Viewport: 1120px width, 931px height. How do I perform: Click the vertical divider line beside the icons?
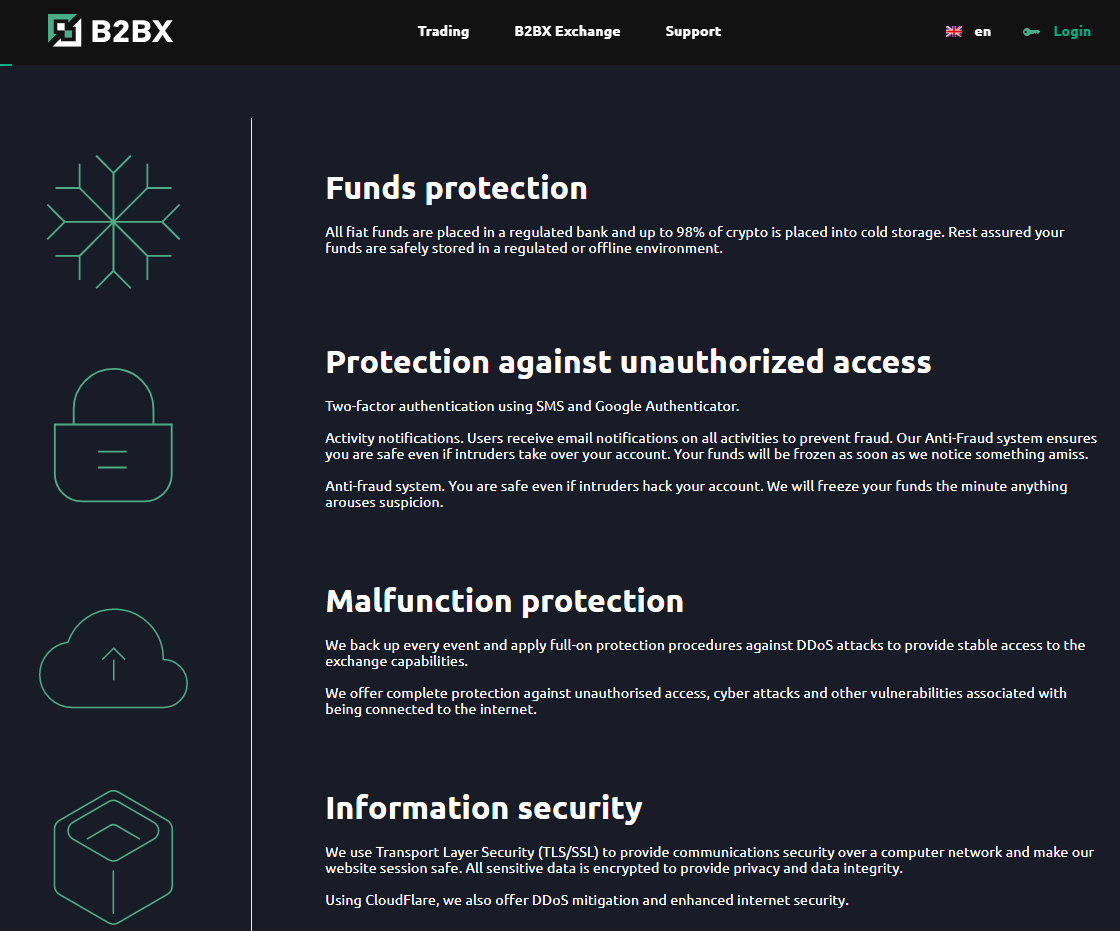tap(250, 520)
